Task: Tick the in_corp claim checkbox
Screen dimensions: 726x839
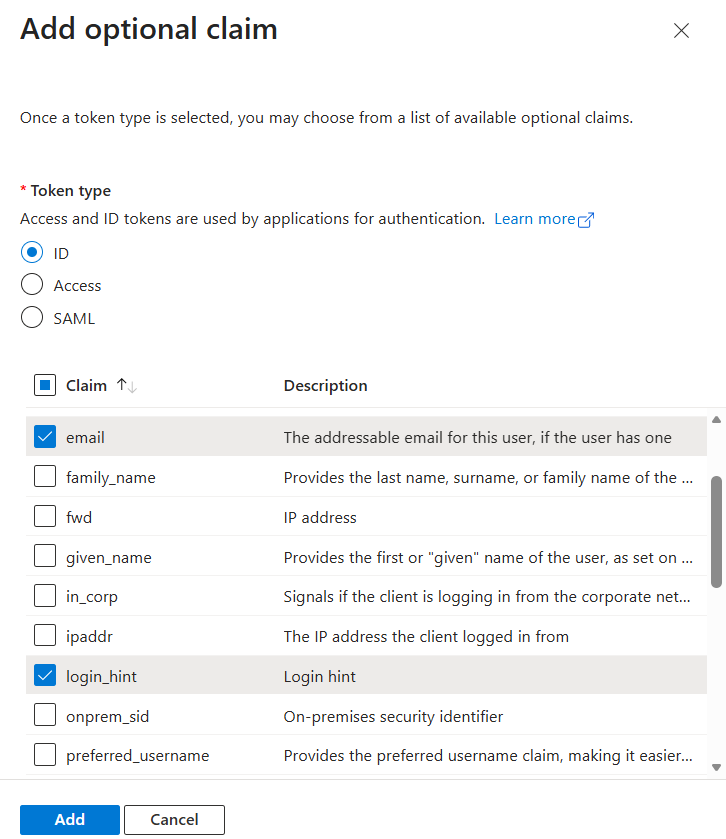Action: (x=45, y=597)
